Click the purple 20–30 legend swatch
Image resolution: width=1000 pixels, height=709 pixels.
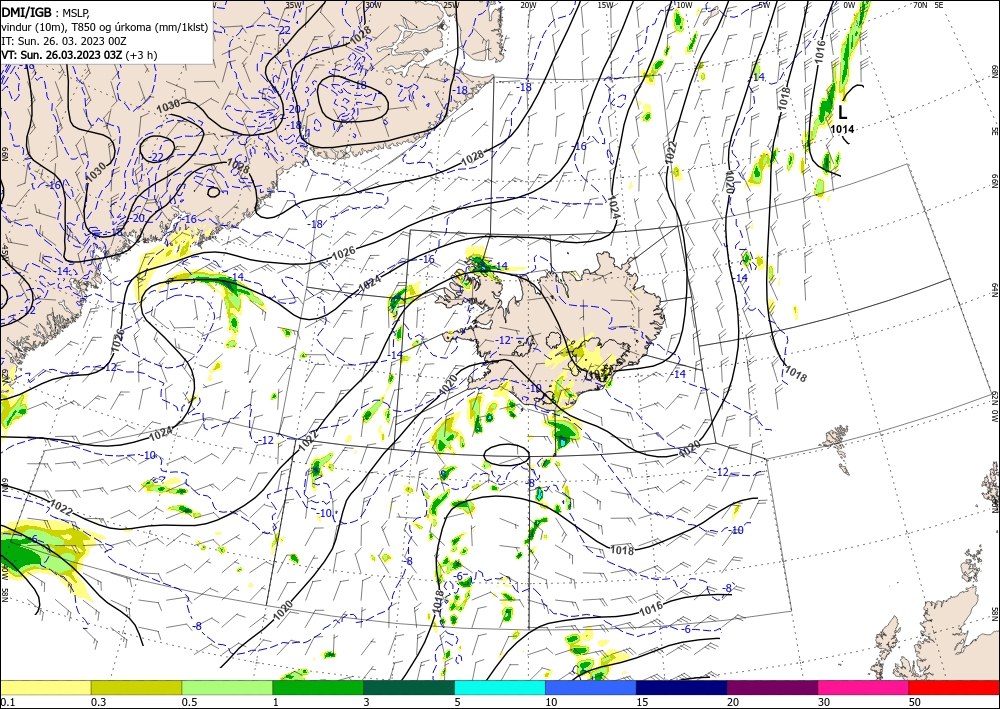772,687
